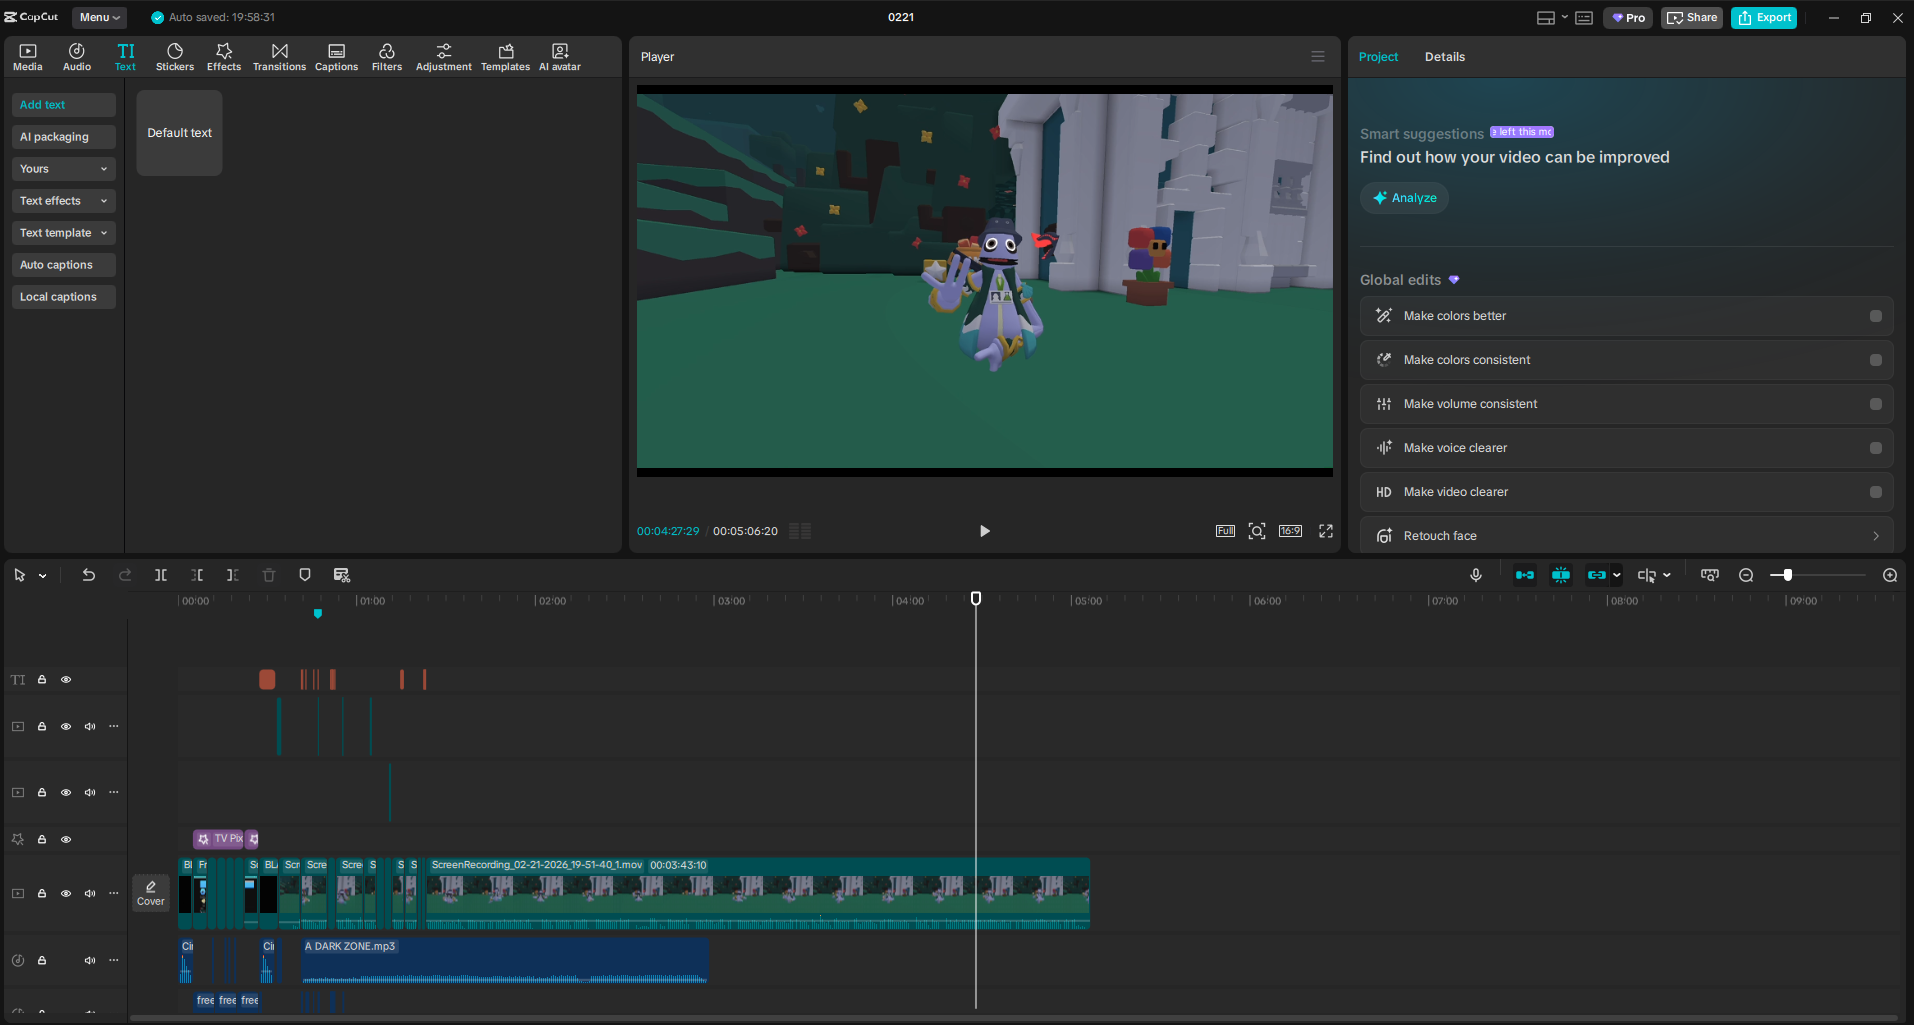Hide the effects track with eye icon
1914x1025 pixels.
[66, 840]
